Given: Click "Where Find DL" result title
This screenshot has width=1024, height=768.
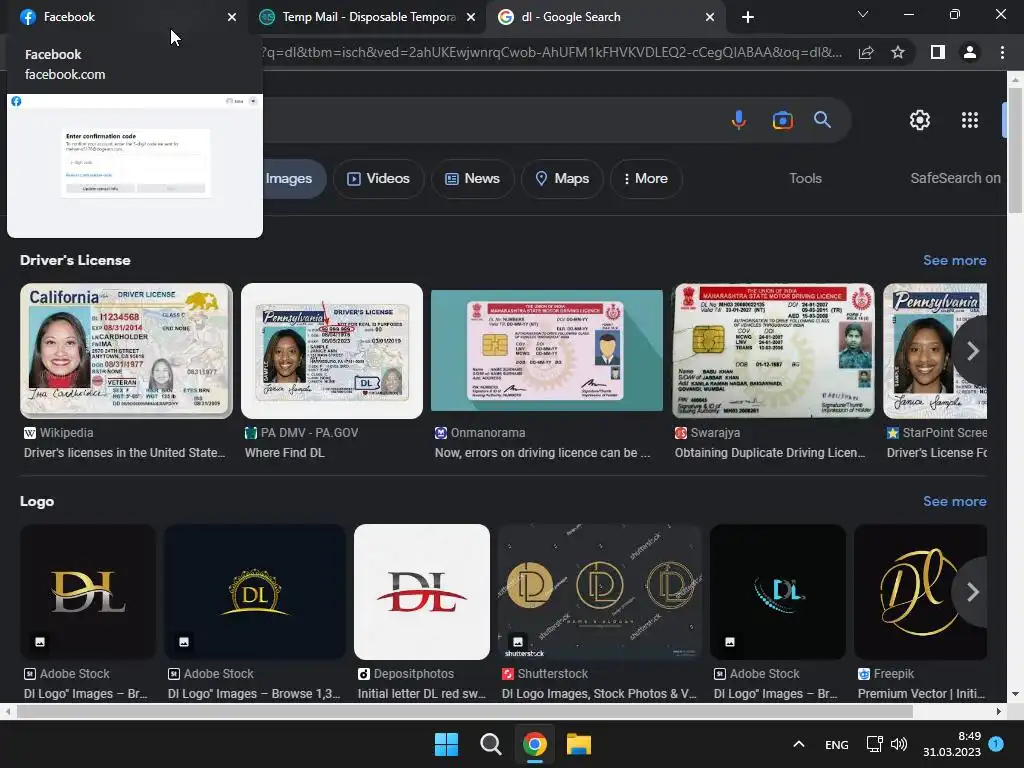Looking at the screenshot, I should pyautogui.click(x=284, y=453).
